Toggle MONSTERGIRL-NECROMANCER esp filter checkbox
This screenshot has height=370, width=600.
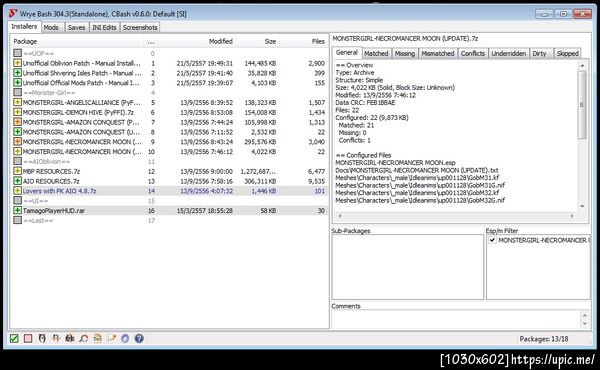(492, 240)
